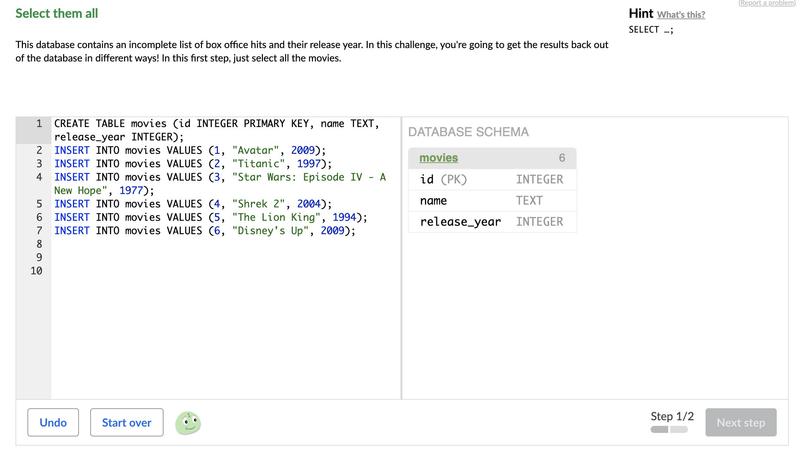Open the What's this? hint link

681,15
